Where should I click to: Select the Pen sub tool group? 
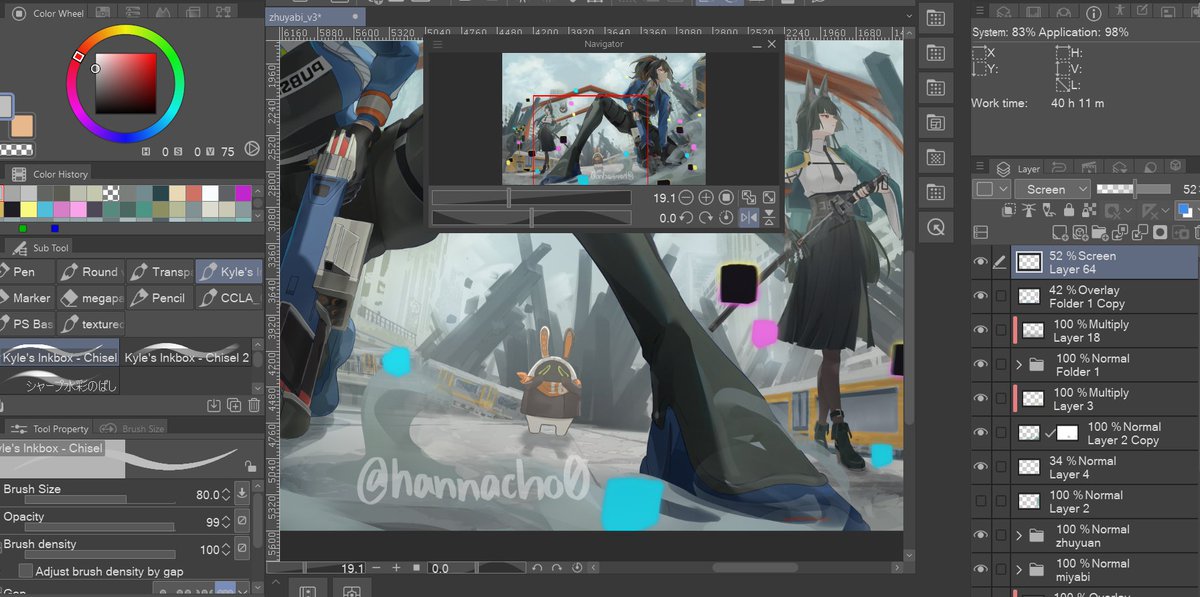pyautogui.click(x=24, y=271)
